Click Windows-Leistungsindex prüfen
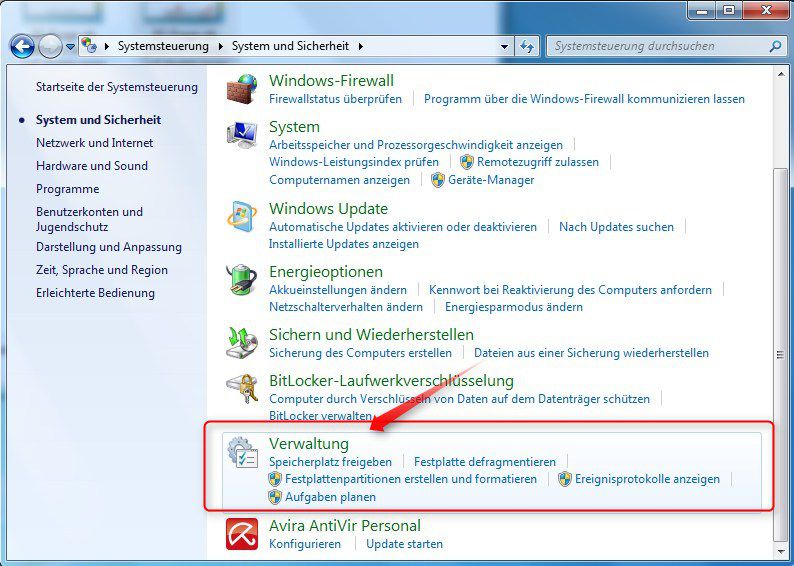This screenshot has height=566, width=794. click(x=353, y=162)
